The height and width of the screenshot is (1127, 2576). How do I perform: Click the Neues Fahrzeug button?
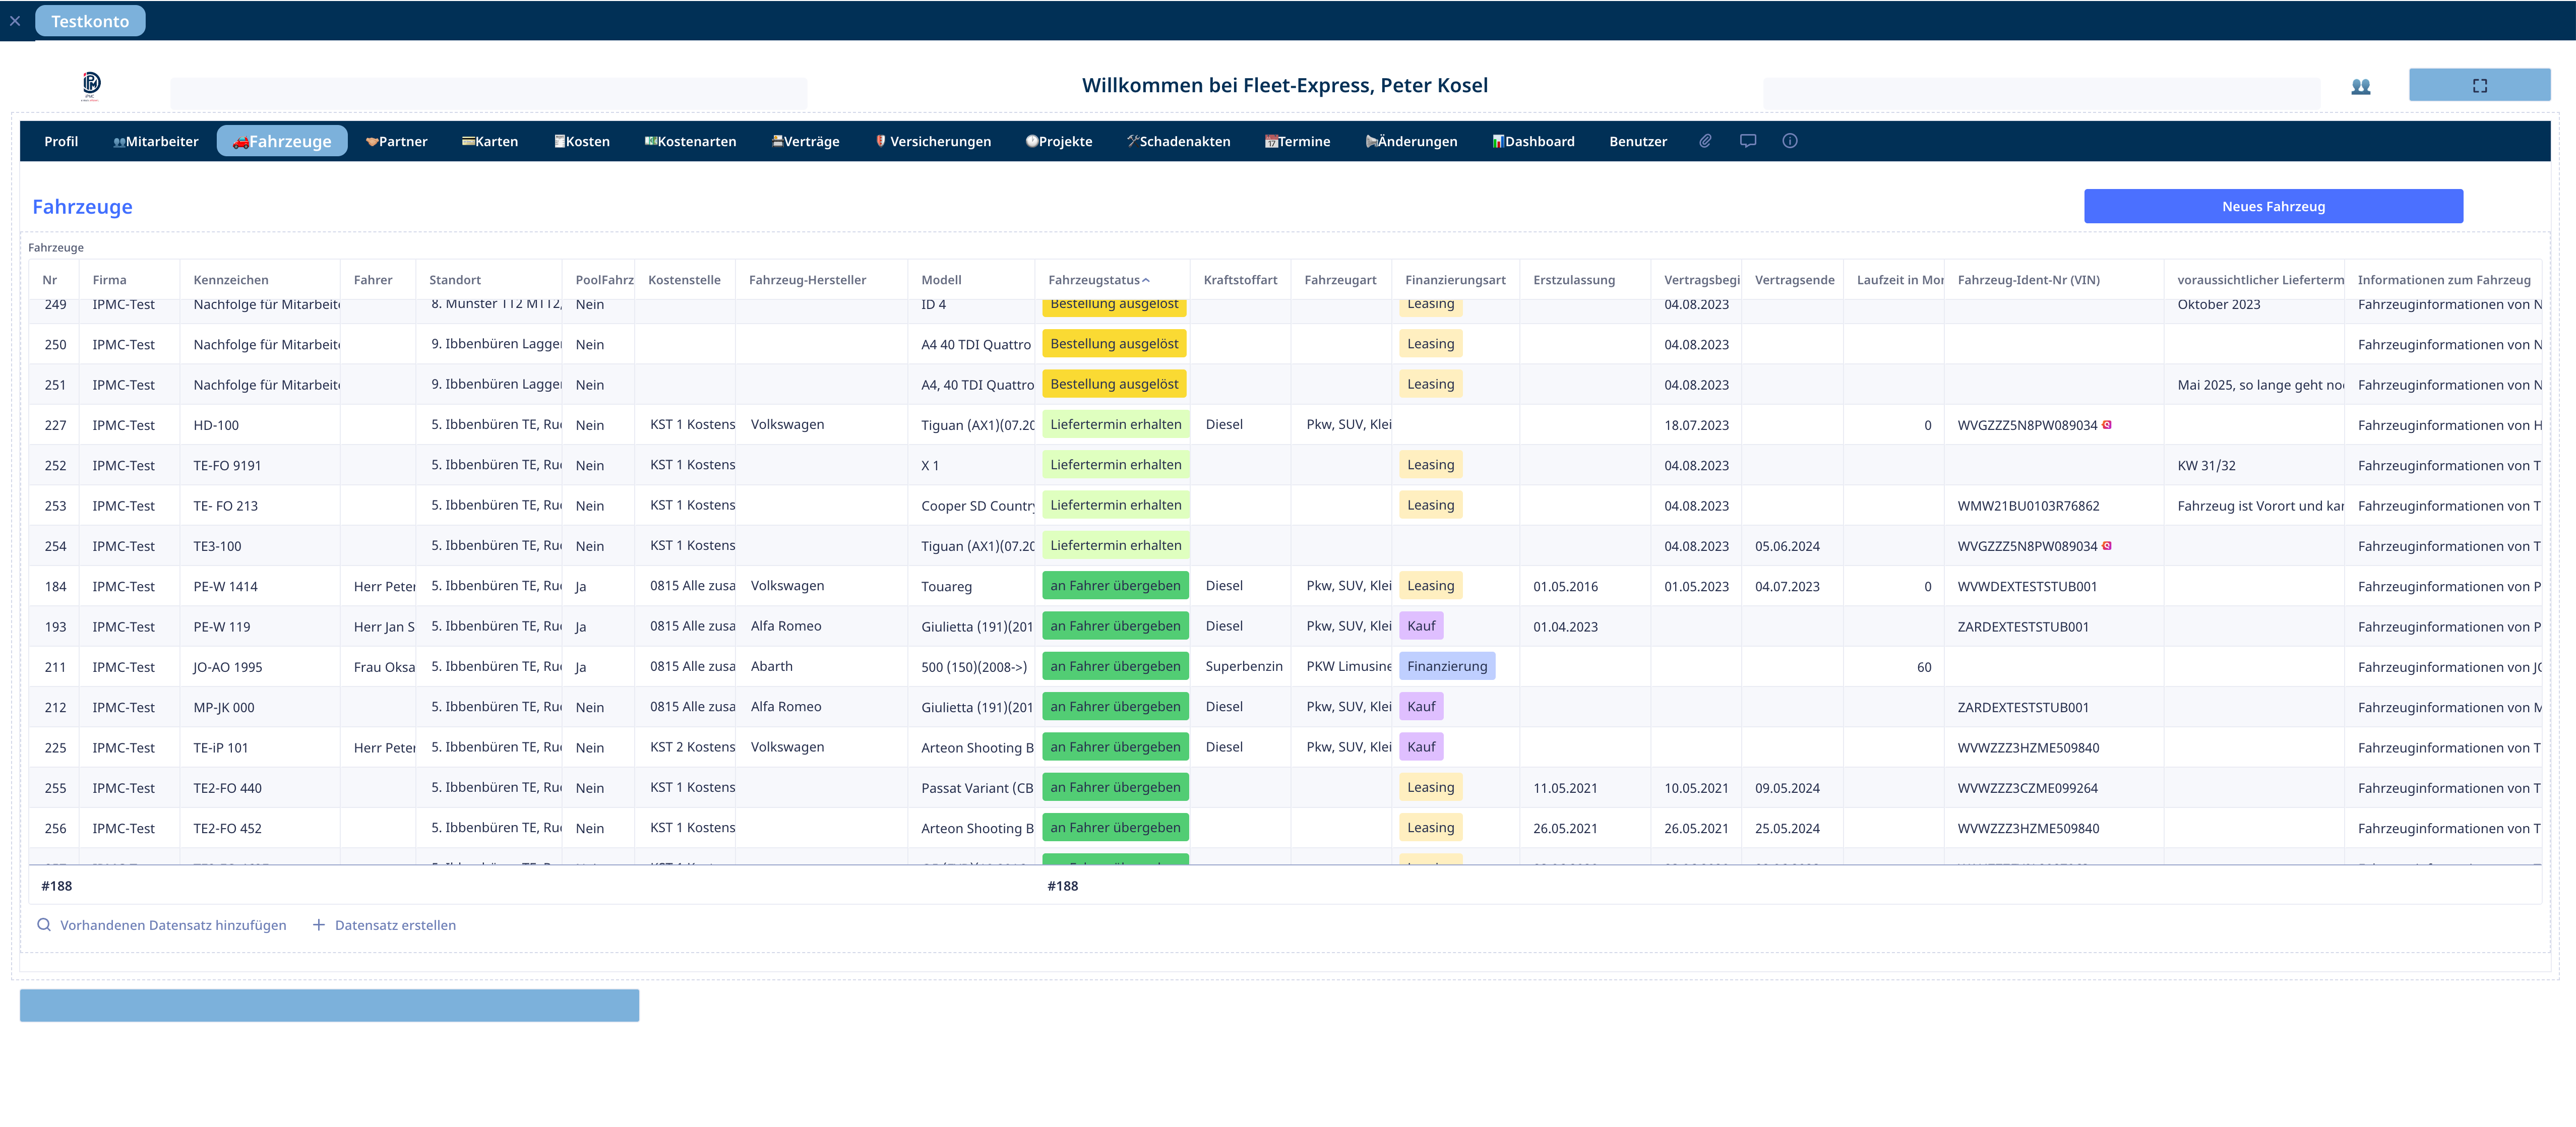pyautogui.click(x=2272, y=206)
